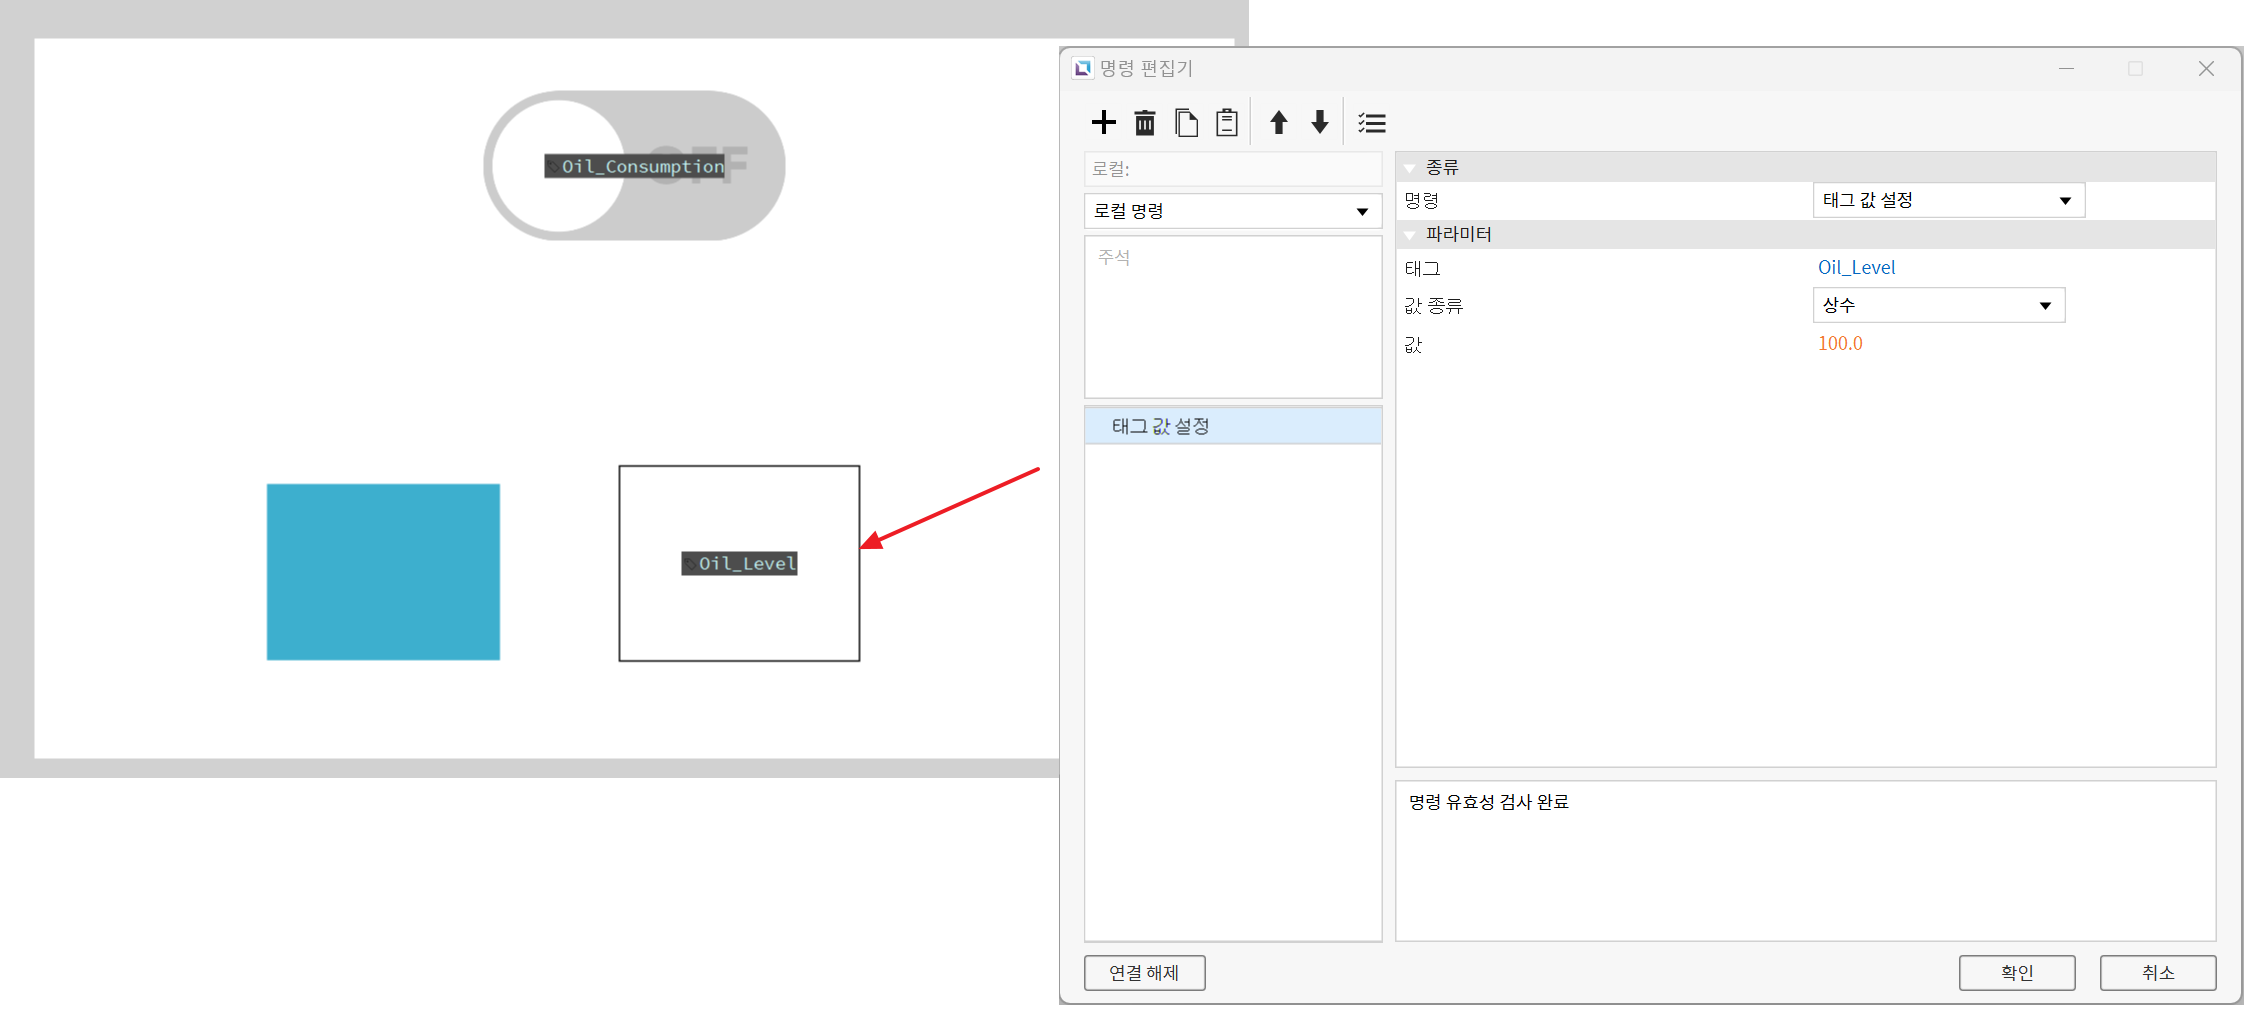Viewport: 2245px width, 1015px height.
Task: Delete the selected command with the trash icon
Action: (1145, 123)
